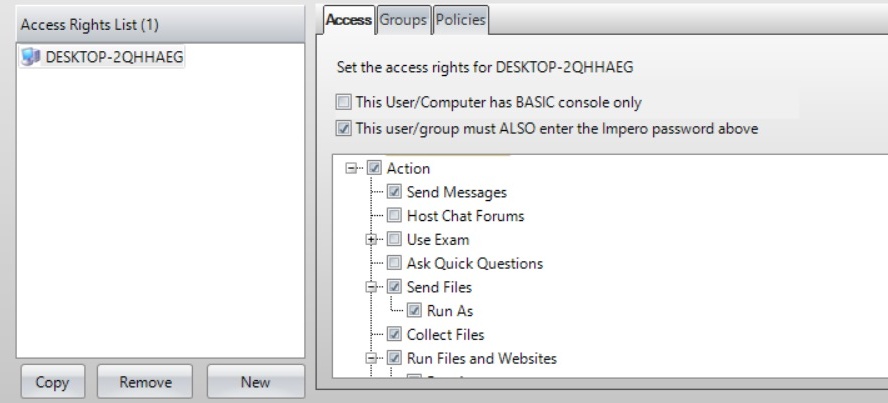The image size is (888, 403).
Task: Collapse the Send Files tree node
Action: pyautogui.click(x=371, y=288)
